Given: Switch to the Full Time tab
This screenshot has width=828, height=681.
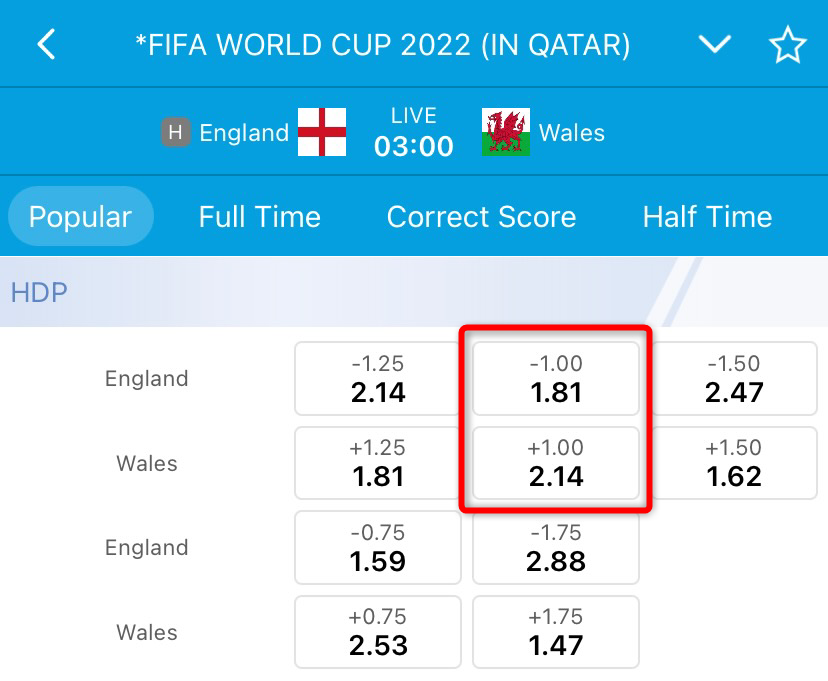Looking at the screenshot, I should tap(259, 217).
